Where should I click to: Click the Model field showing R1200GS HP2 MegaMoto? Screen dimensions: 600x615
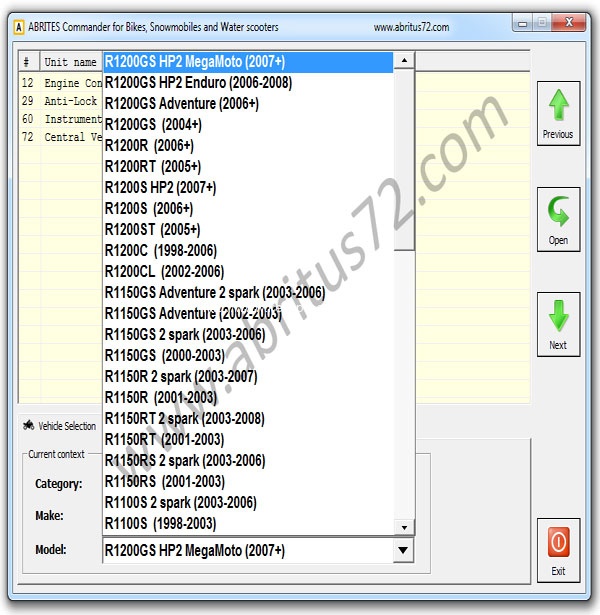(x=248, y=550)
